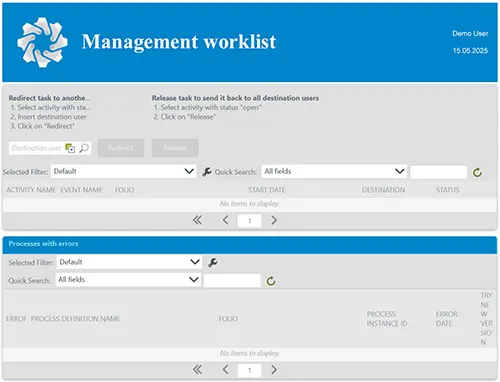Sort by PROCESS DEFINITION NAME column header

click(x=75, y=319)
